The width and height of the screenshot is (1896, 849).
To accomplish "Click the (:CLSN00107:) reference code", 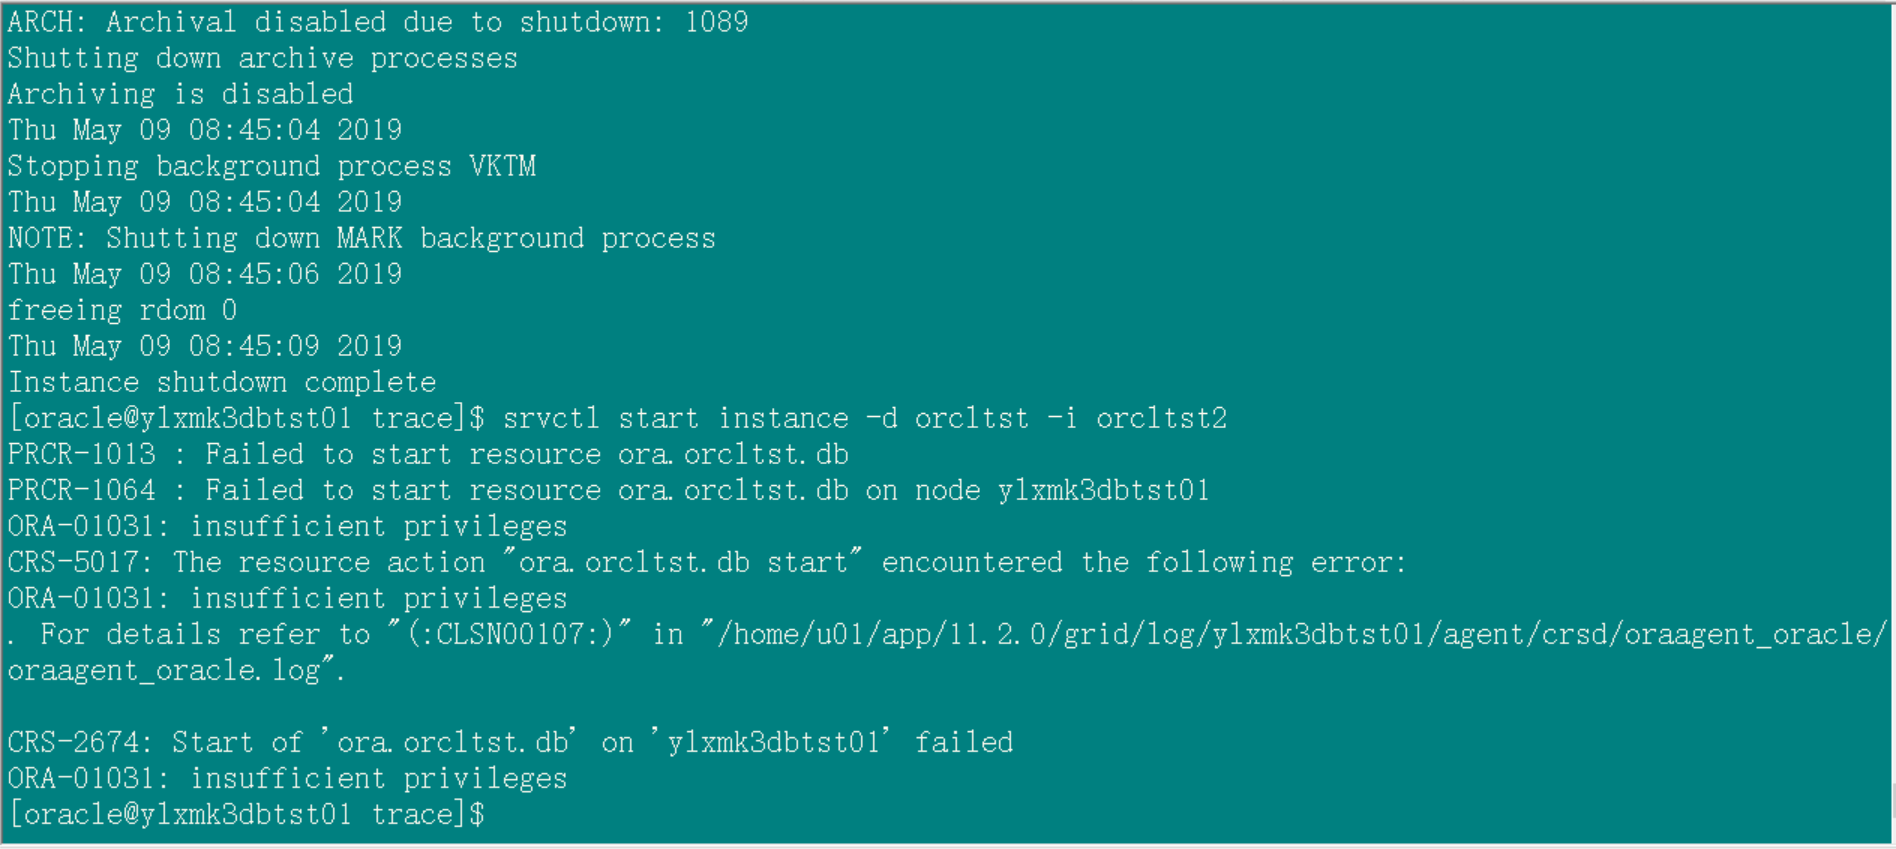I will (x=510, y=634).
